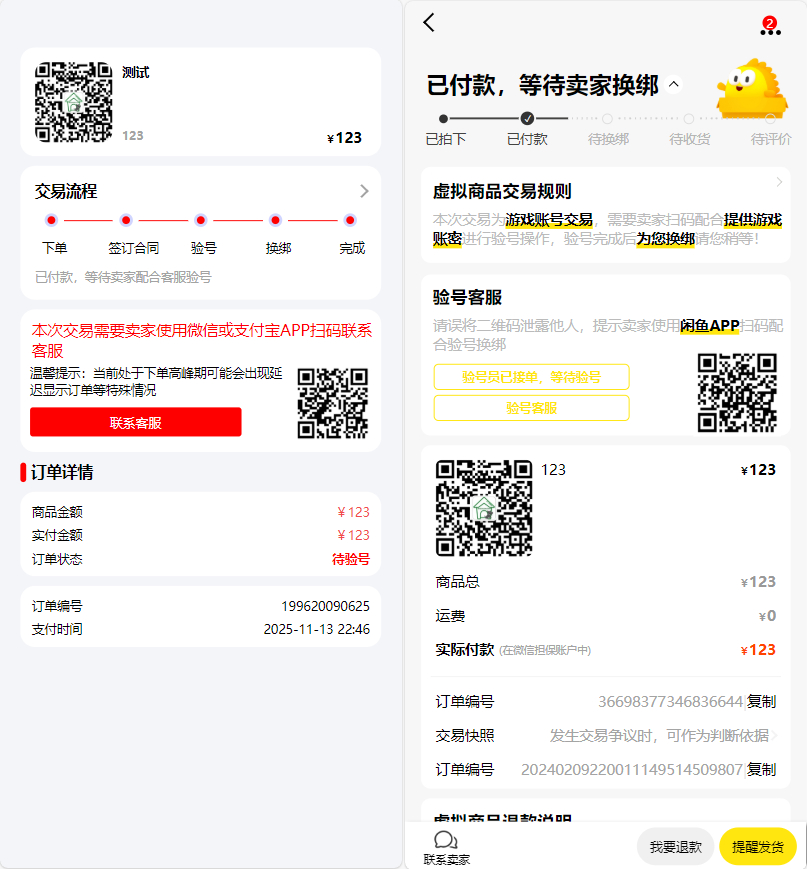
Task: Tap the product QR code thumbnail labeled 测试
Action: (74, 103)
